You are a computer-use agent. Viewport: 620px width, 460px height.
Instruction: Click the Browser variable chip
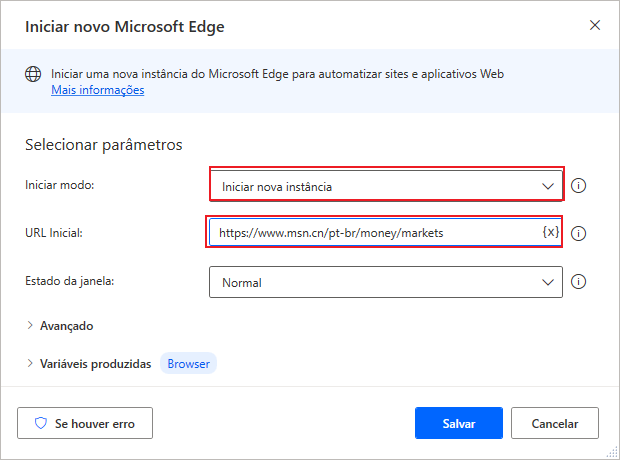[189, 363]
